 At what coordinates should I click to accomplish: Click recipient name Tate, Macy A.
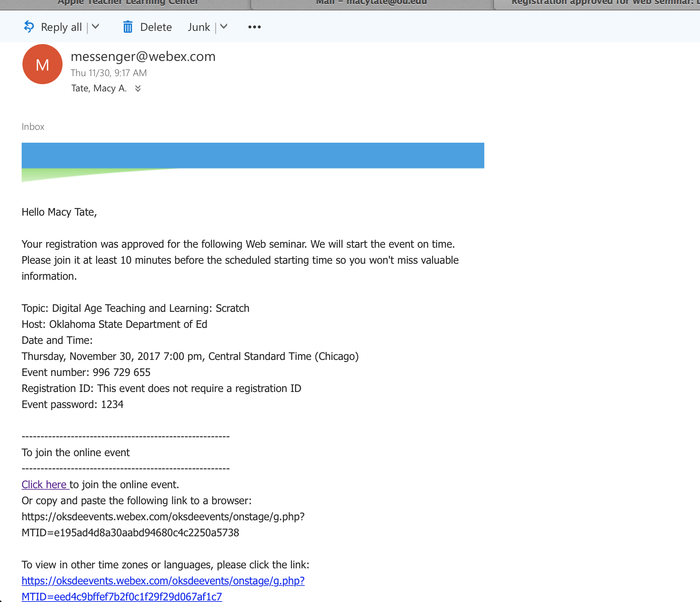click(x=100, y=89)
